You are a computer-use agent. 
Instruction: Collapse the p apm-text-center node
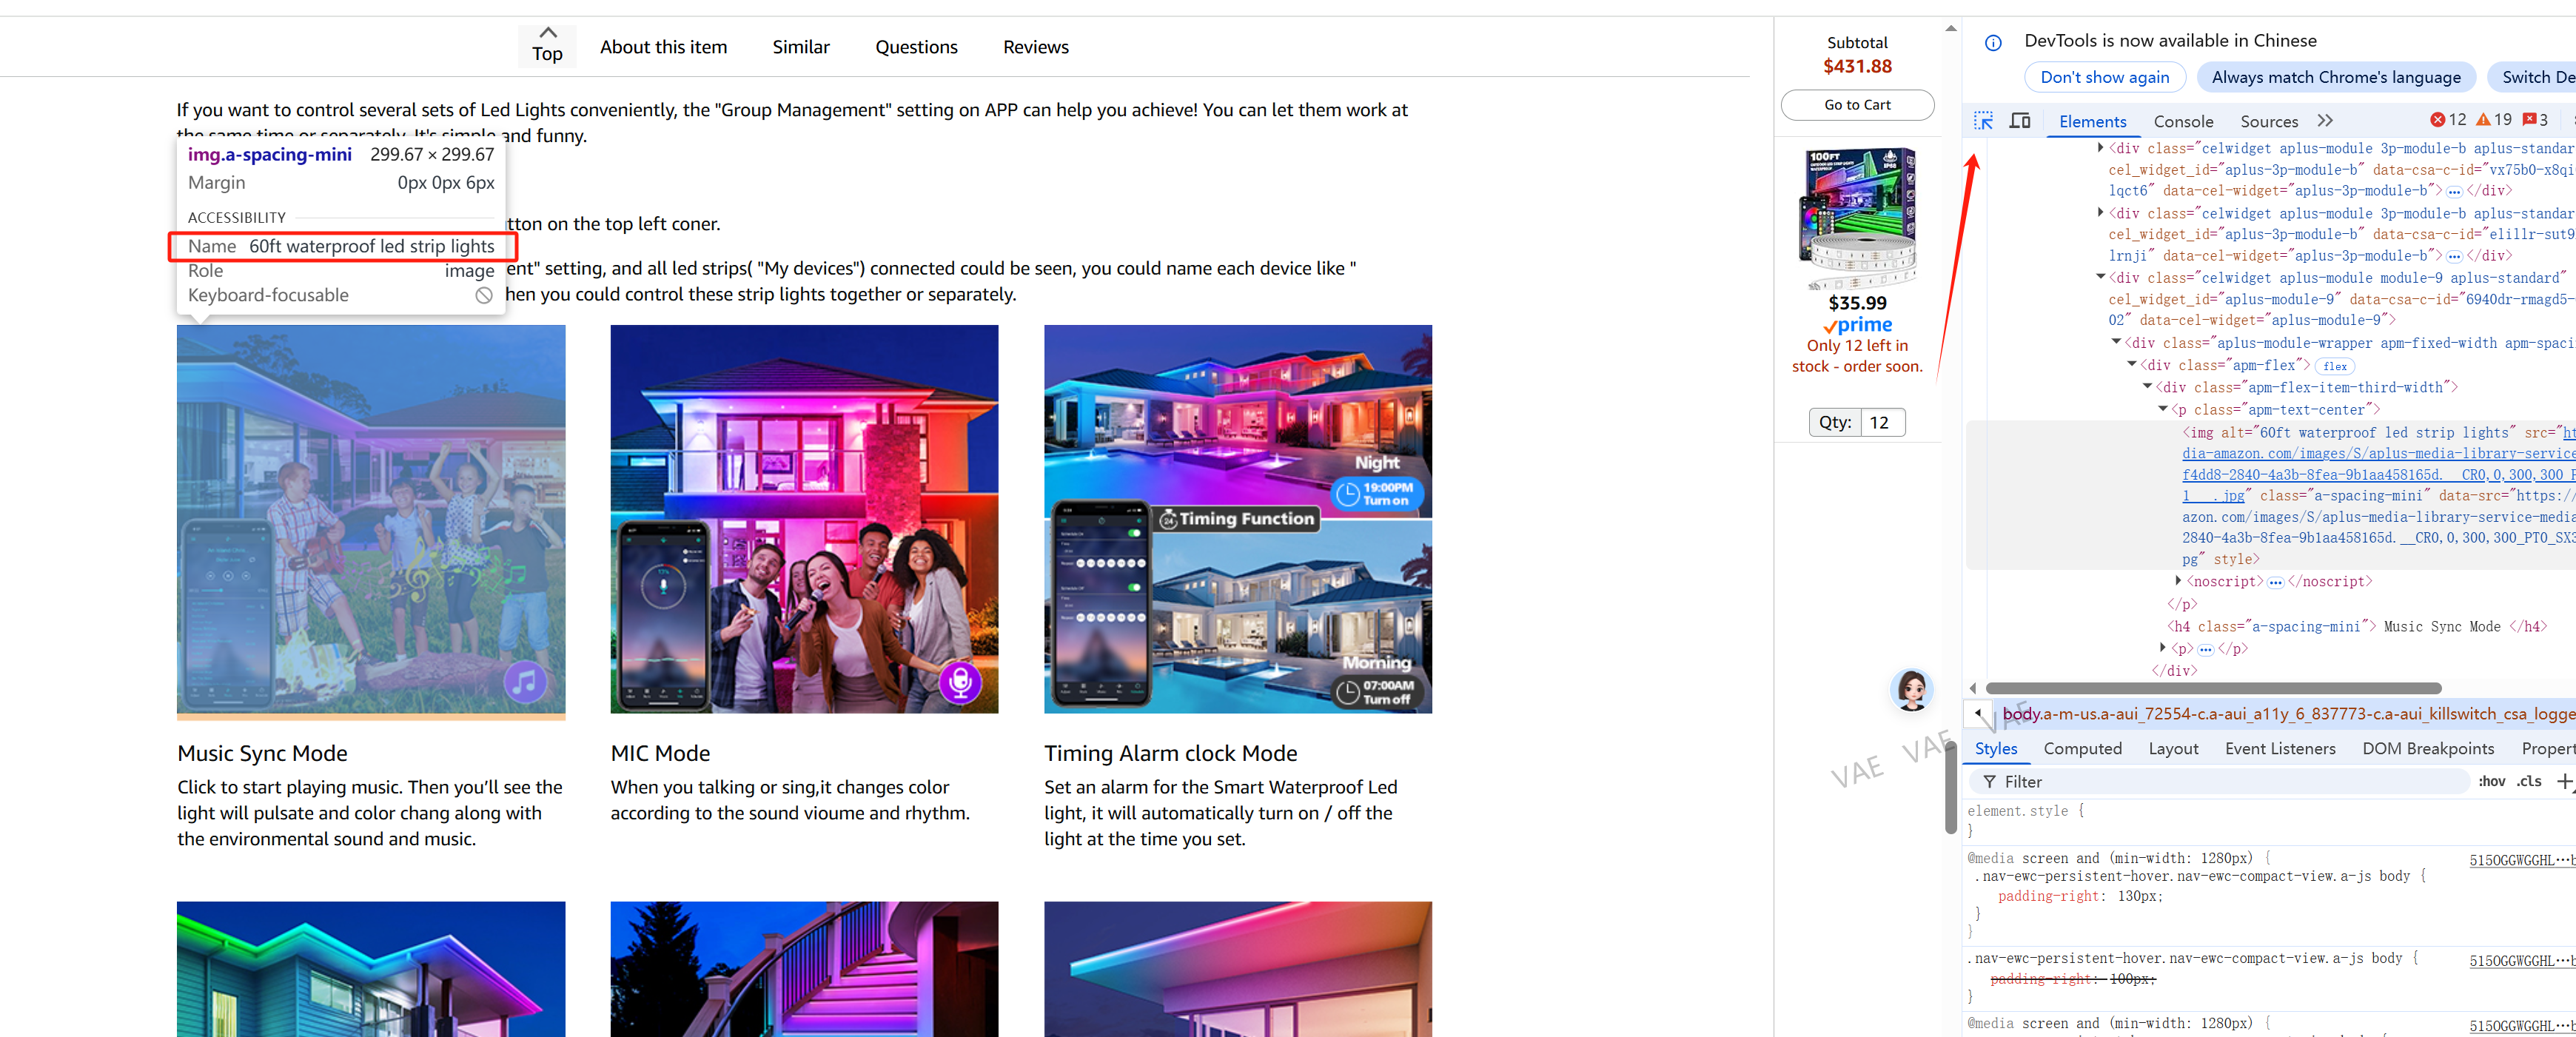[x=2163, y=409]
